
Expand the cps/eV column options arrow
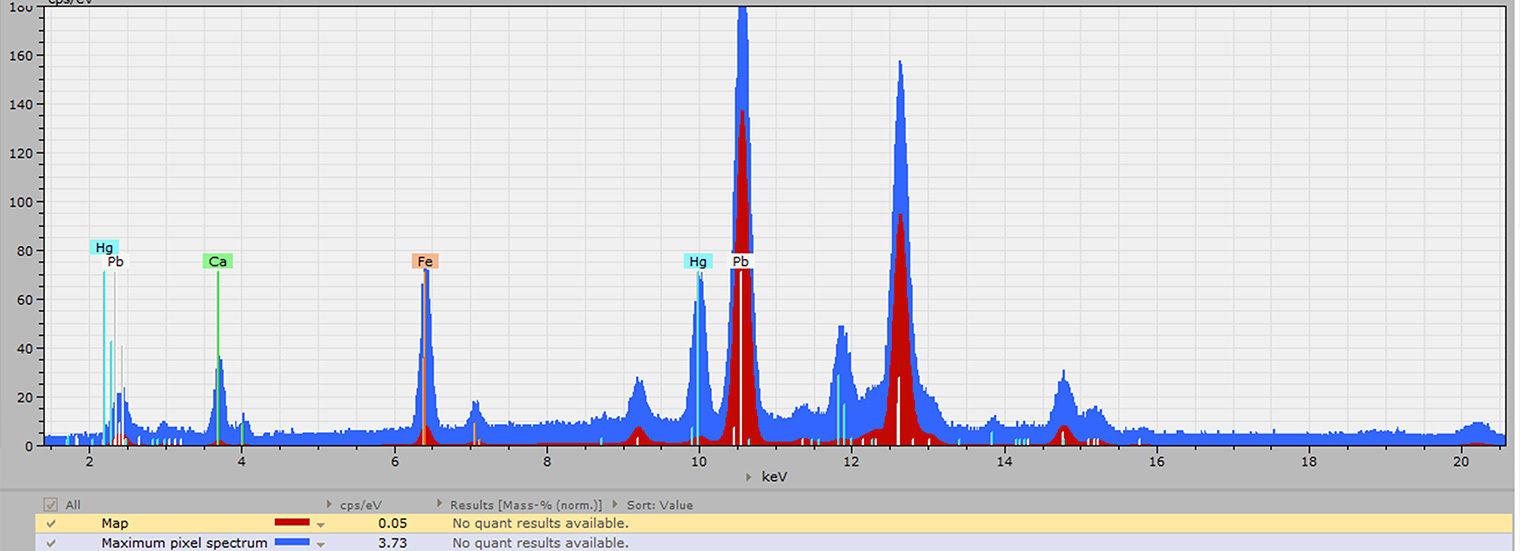330,505
